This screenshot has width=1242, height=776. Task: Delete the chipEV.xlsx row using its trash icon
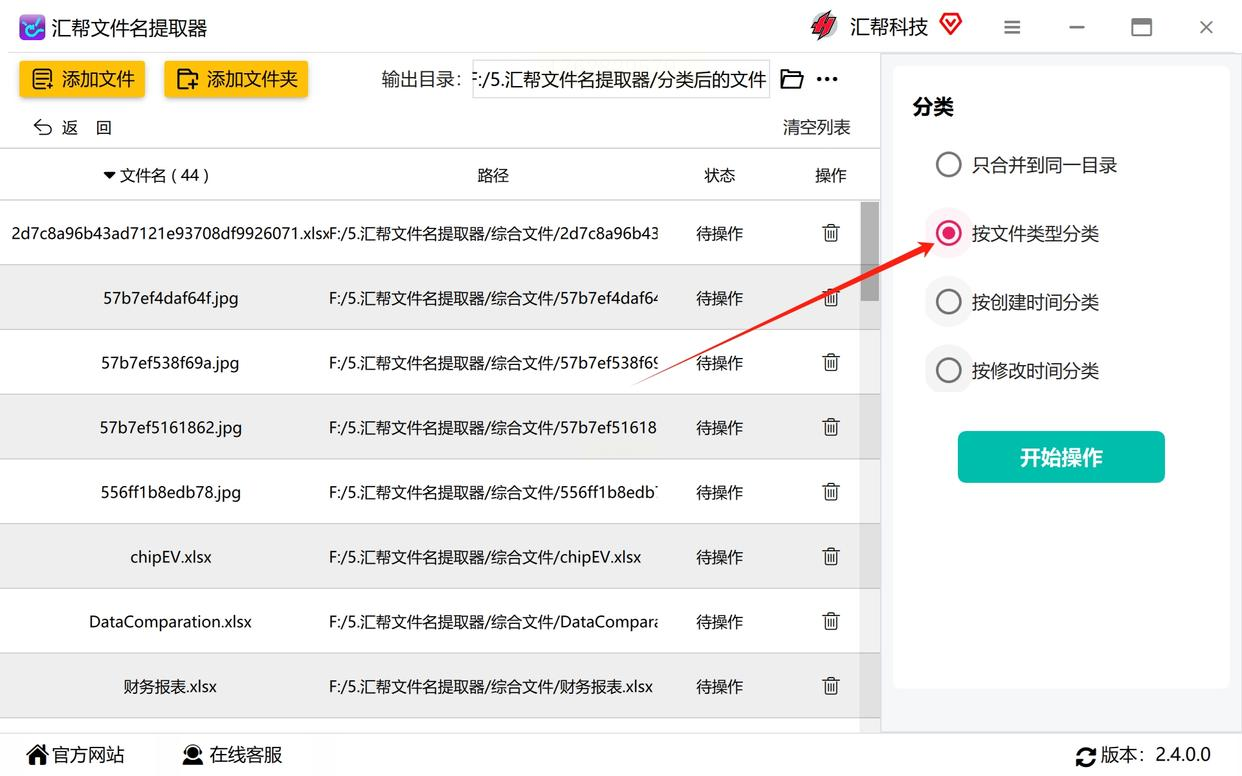830,556
